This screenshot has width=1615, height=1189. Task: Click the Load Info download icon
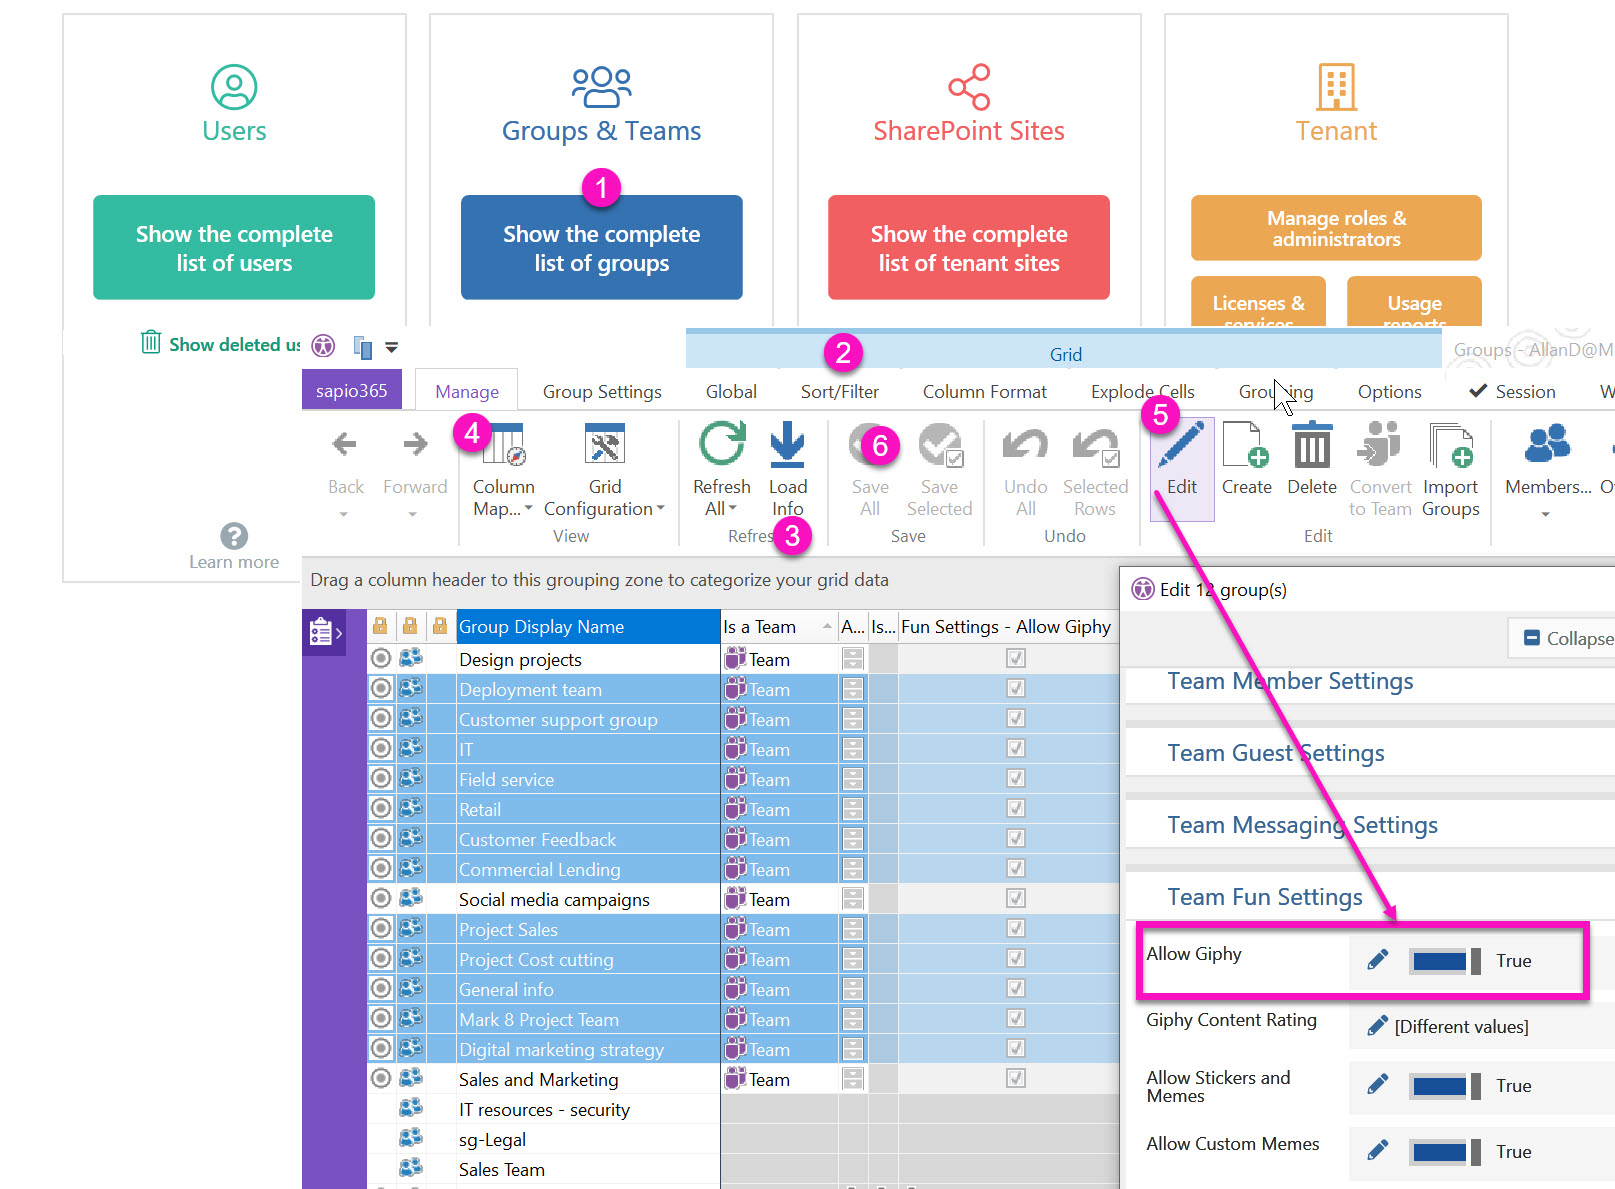click(x=787, y=446)
